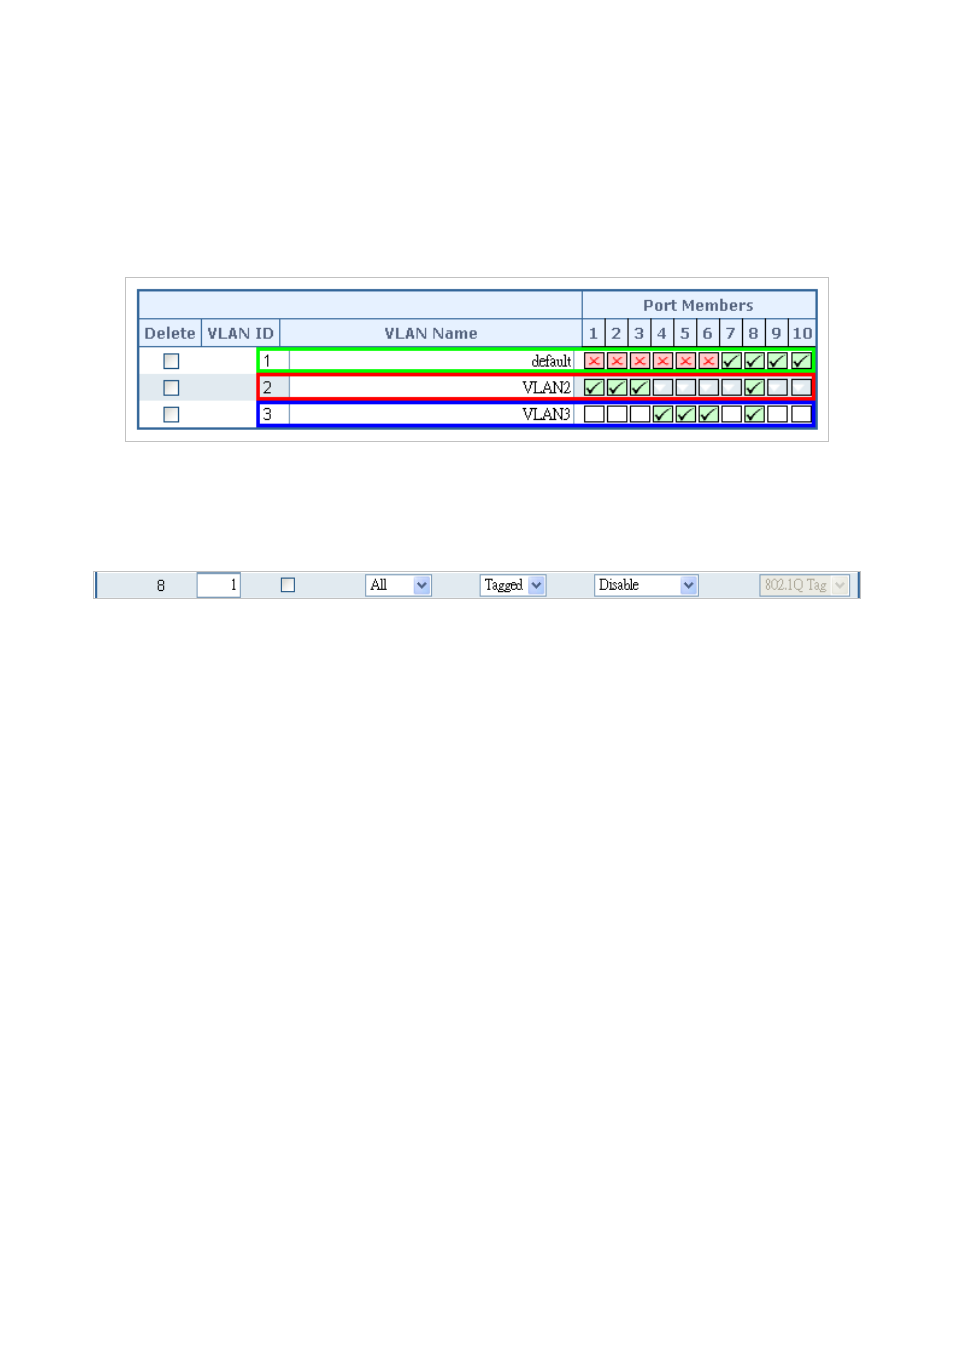Viewport: 954px width, 1350px height.
Task: Open the 'All' frame type dropdown
Action: point(398,585)
